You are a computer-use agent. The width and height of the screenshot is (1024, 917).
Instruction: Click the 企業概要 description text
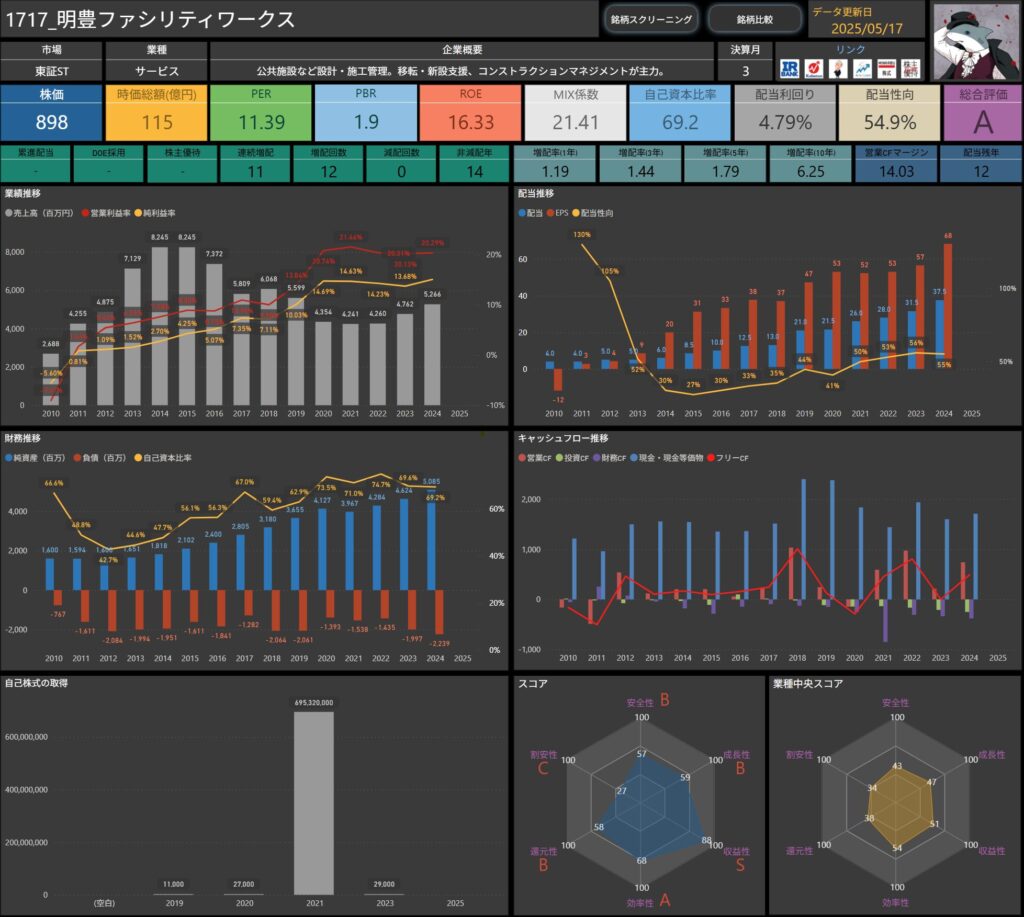pos(462,71)
